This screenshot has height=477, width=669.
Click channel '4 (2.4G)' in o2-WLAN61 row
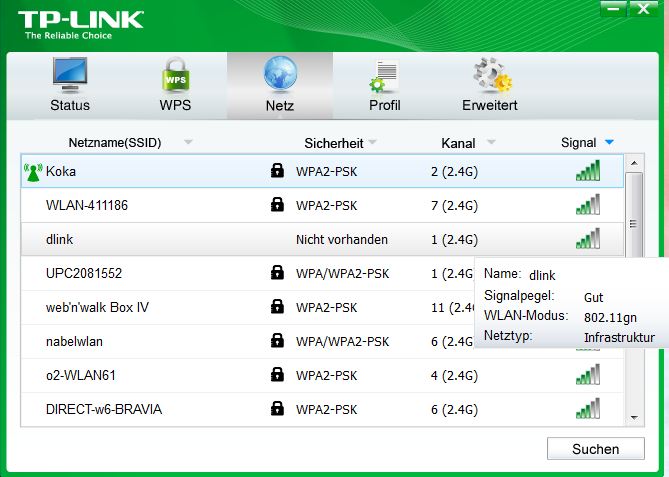pos(454,375)
